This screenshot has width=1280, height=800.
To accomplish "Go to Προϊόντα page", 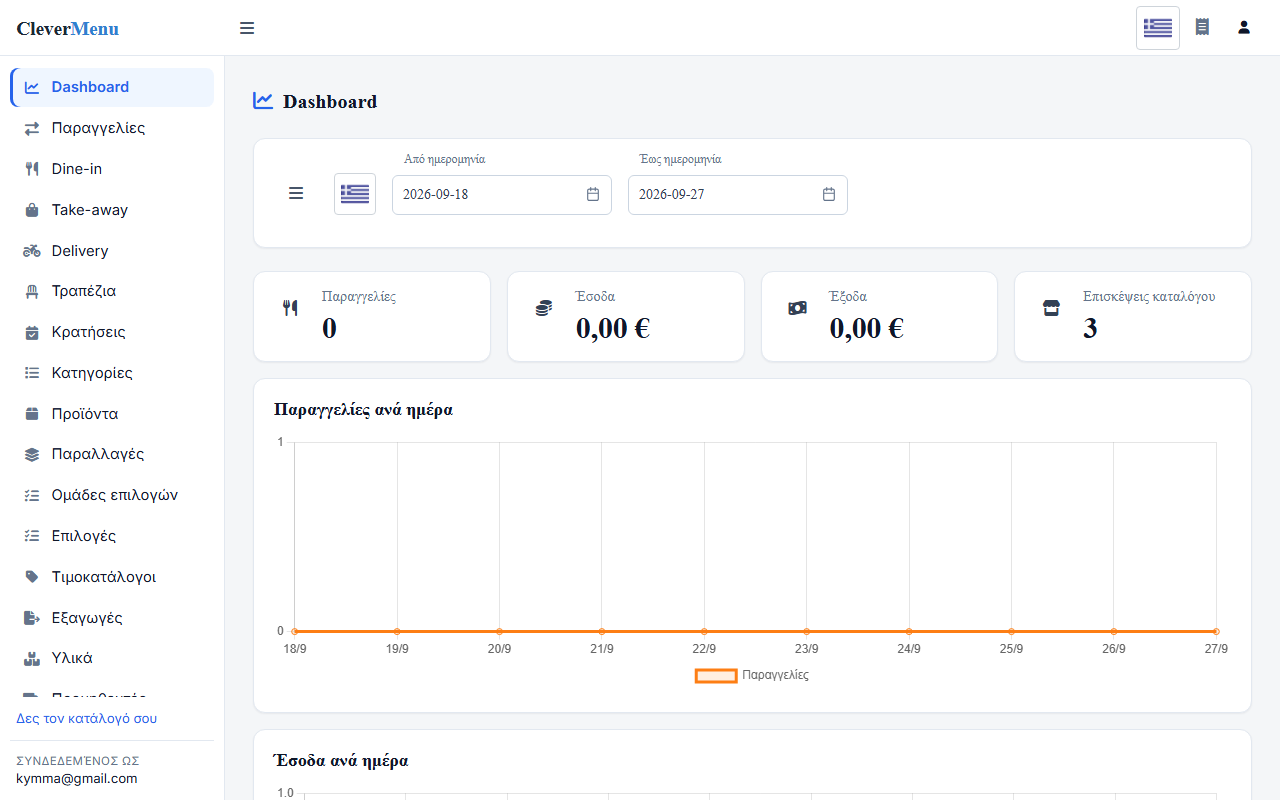I will pyautogui.click(x=112, y=414).
